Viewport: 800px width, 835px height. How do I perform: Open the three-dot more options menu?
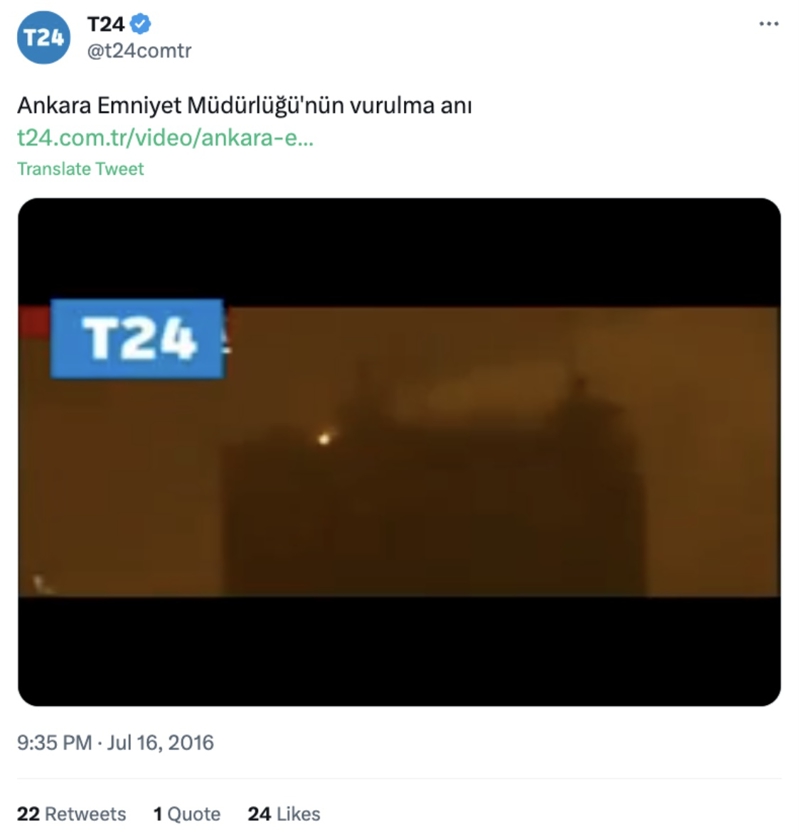[769, 24]
